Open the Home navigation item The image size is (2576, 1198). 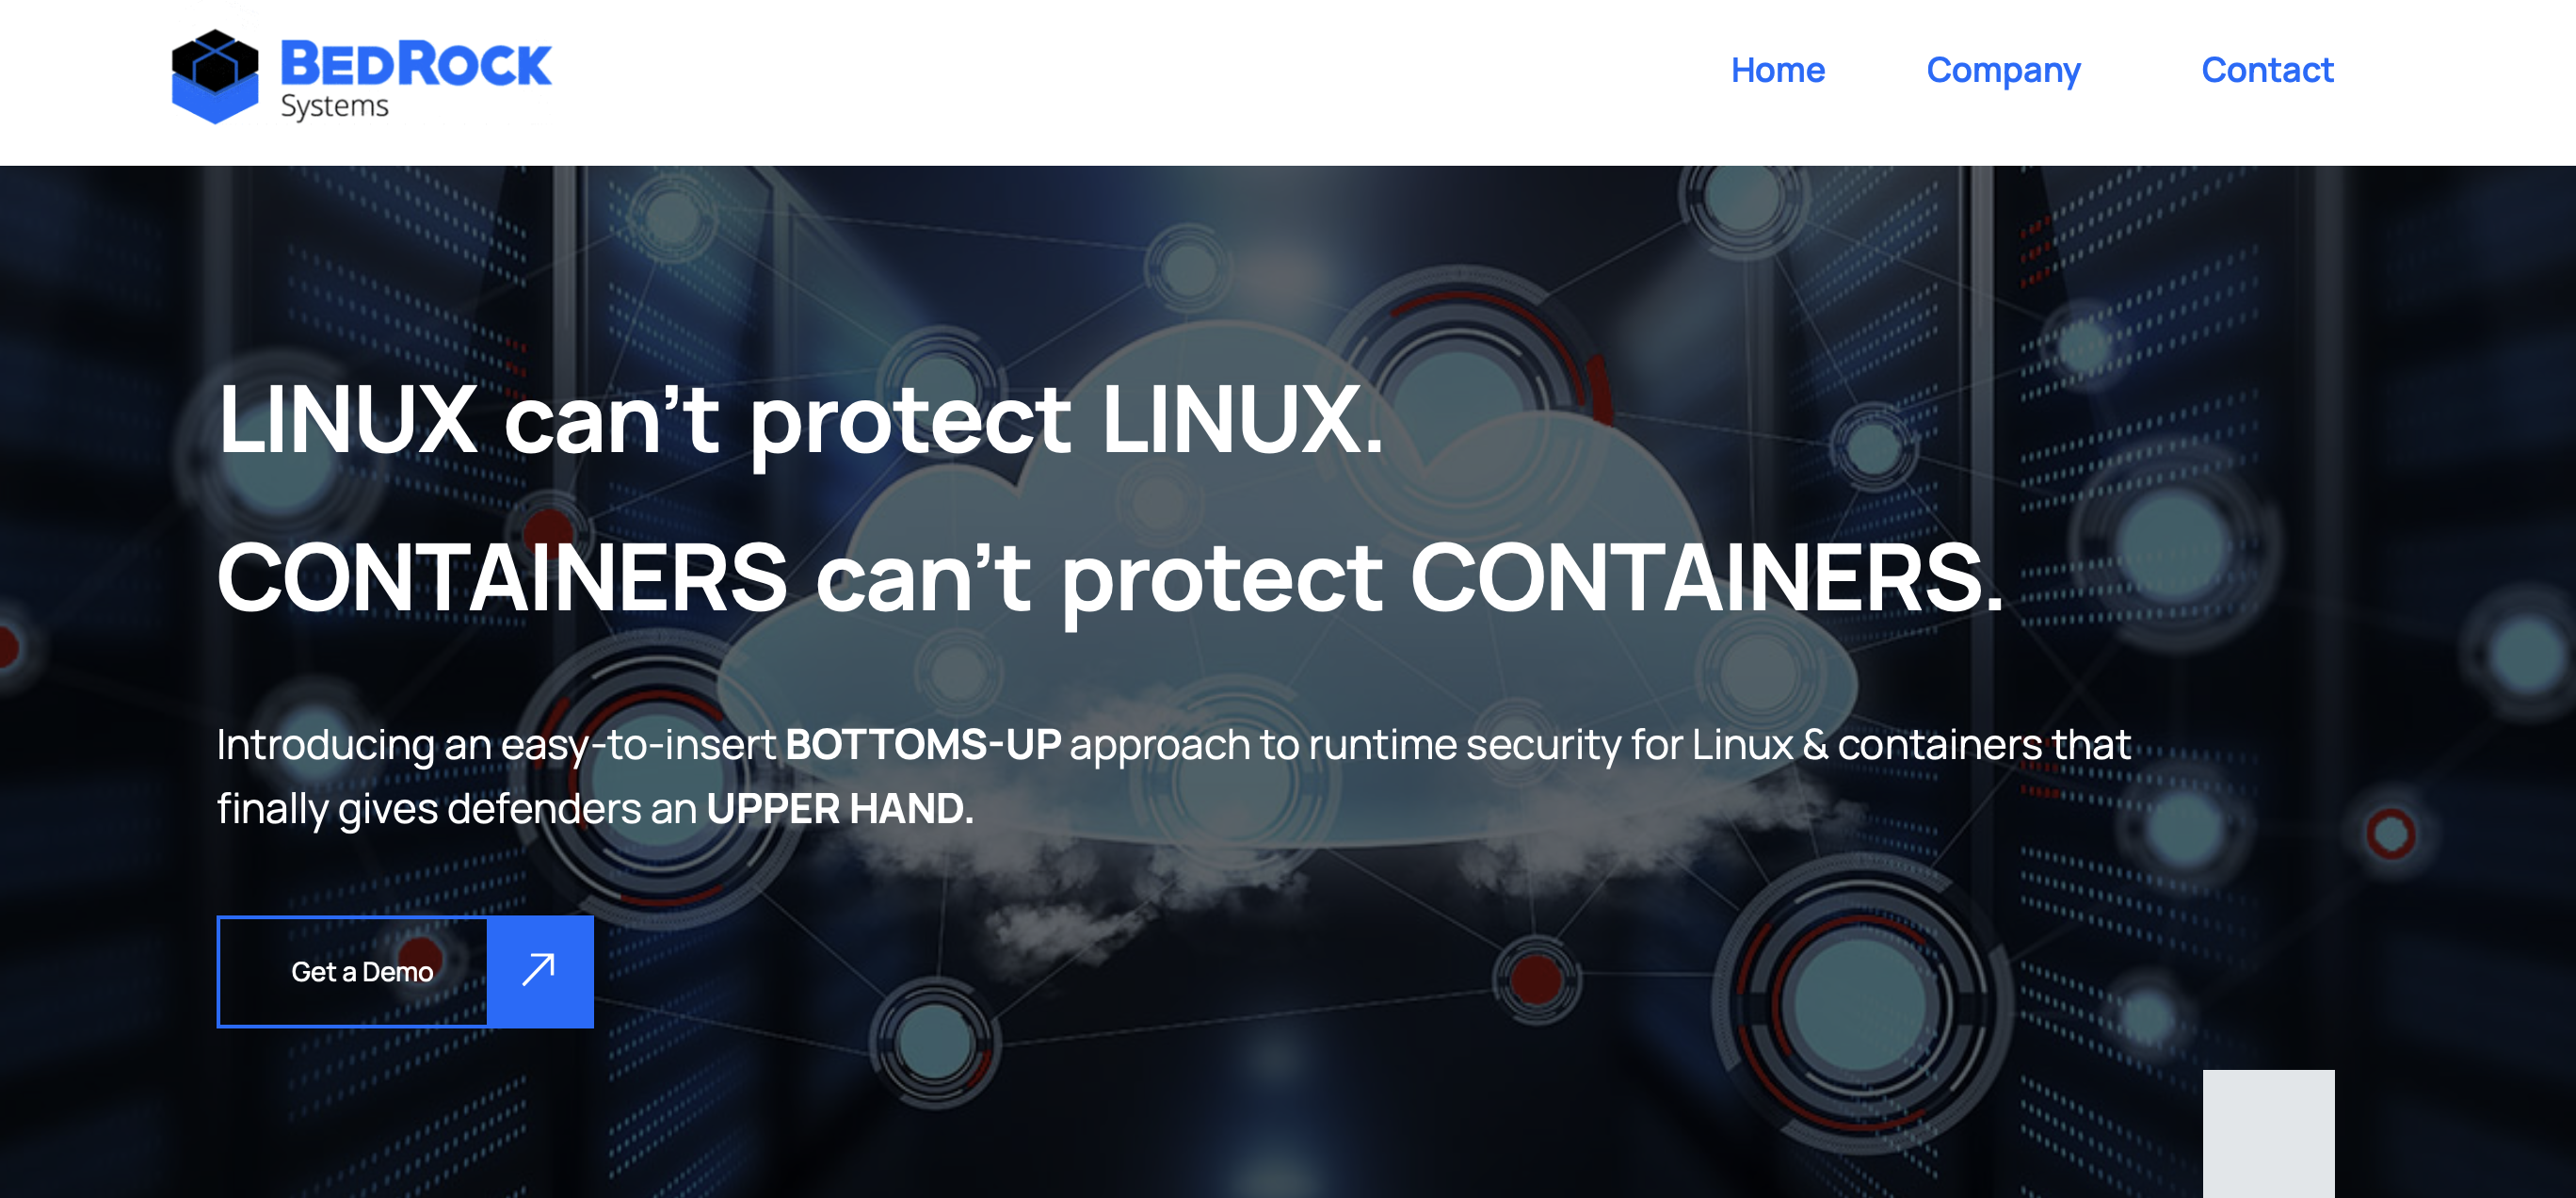(1778, 70)
